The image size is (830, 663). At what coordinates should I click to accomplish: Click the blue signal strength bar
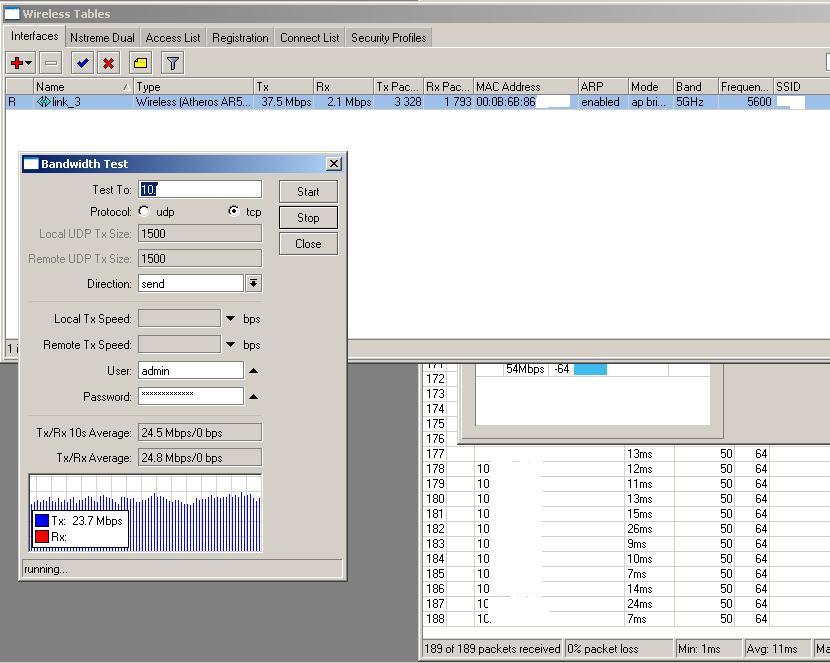click(590, 369)
